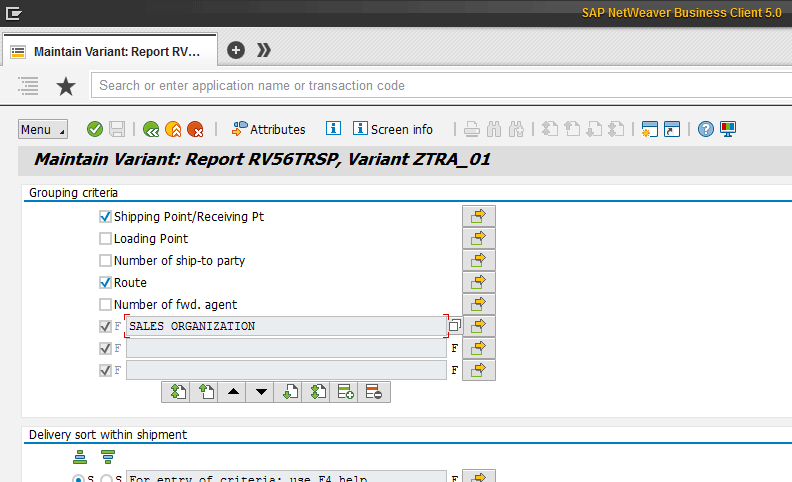Uncheck Shipping Point/Receiving Pt checkbox
The height and width of the screenshot is (482, 792).
(105, 217)
